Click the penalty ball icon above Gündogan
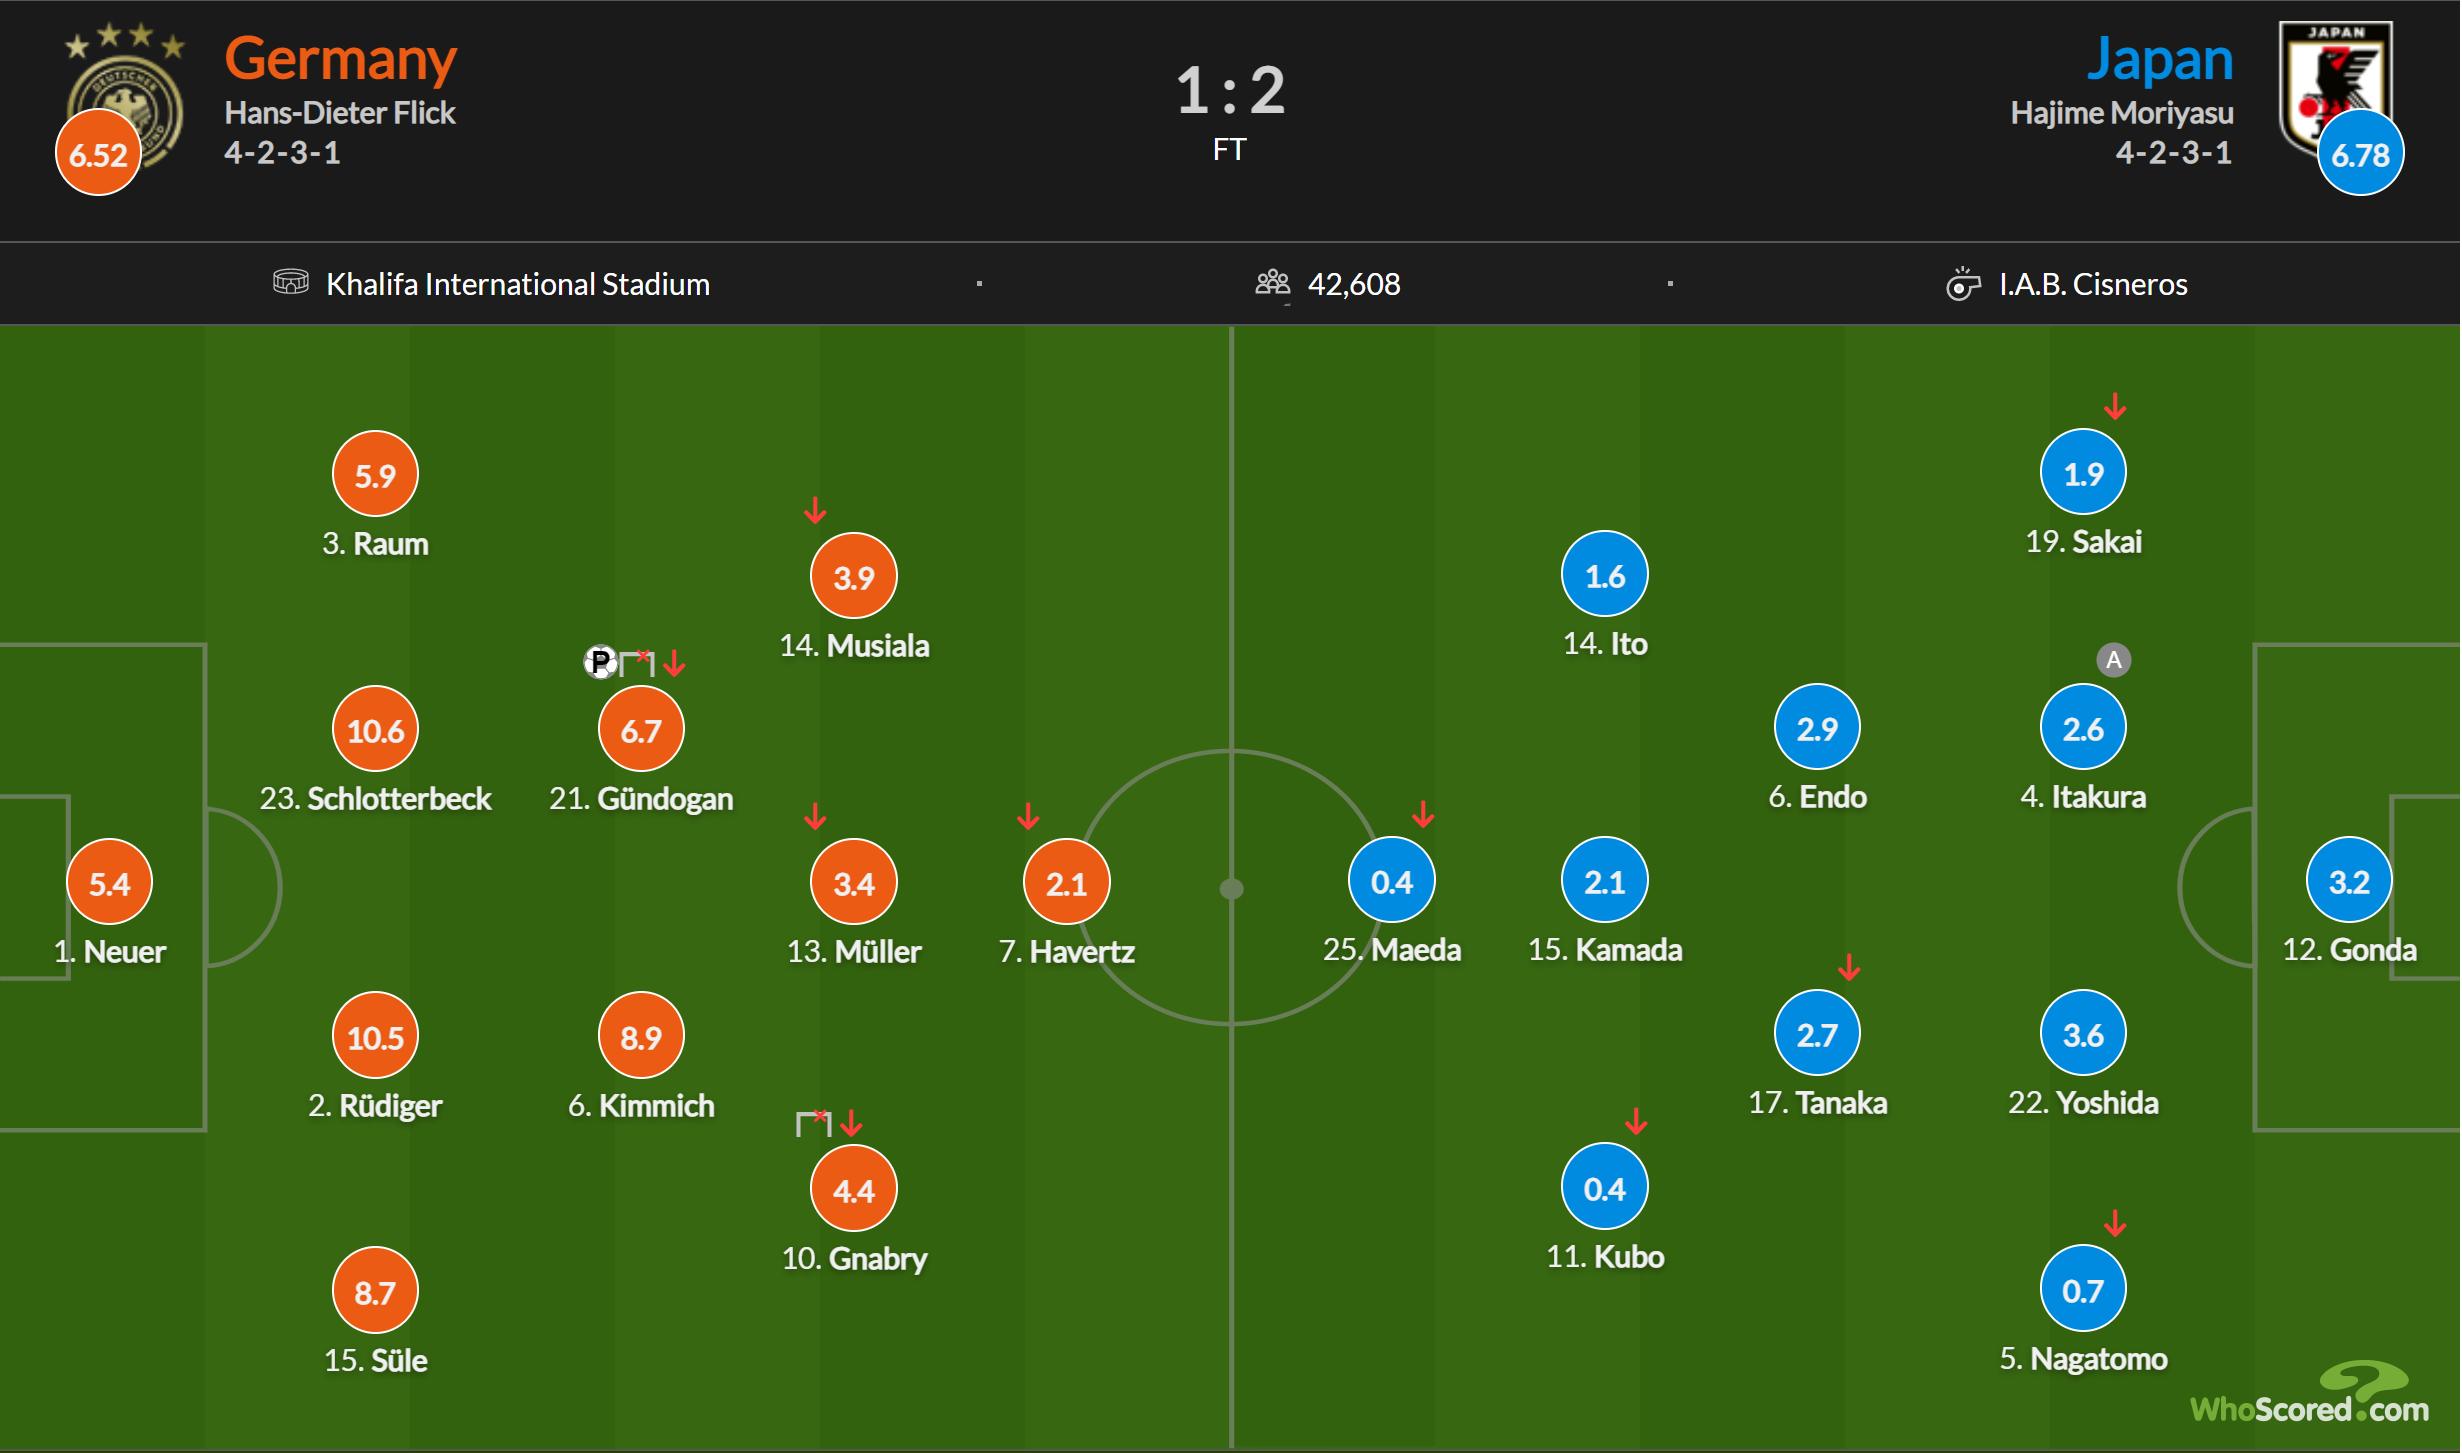Screen dimensions: 2462x1453 (x=600, y=662)
